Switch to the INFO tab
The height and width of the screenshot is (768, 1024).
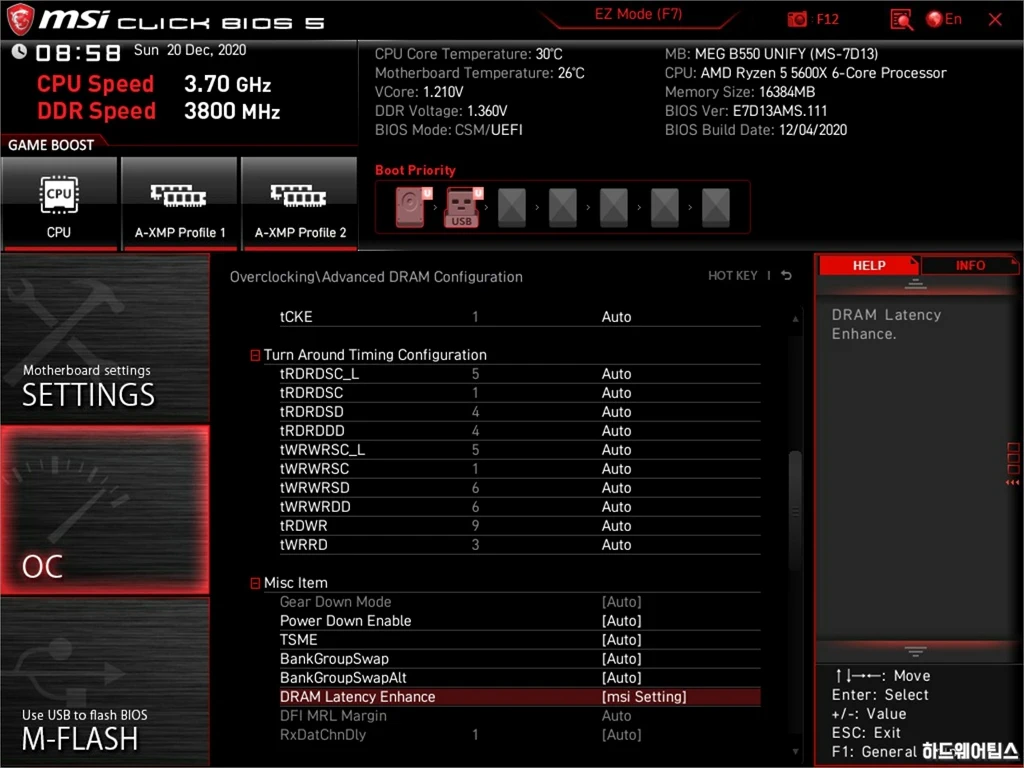[970, 265]
